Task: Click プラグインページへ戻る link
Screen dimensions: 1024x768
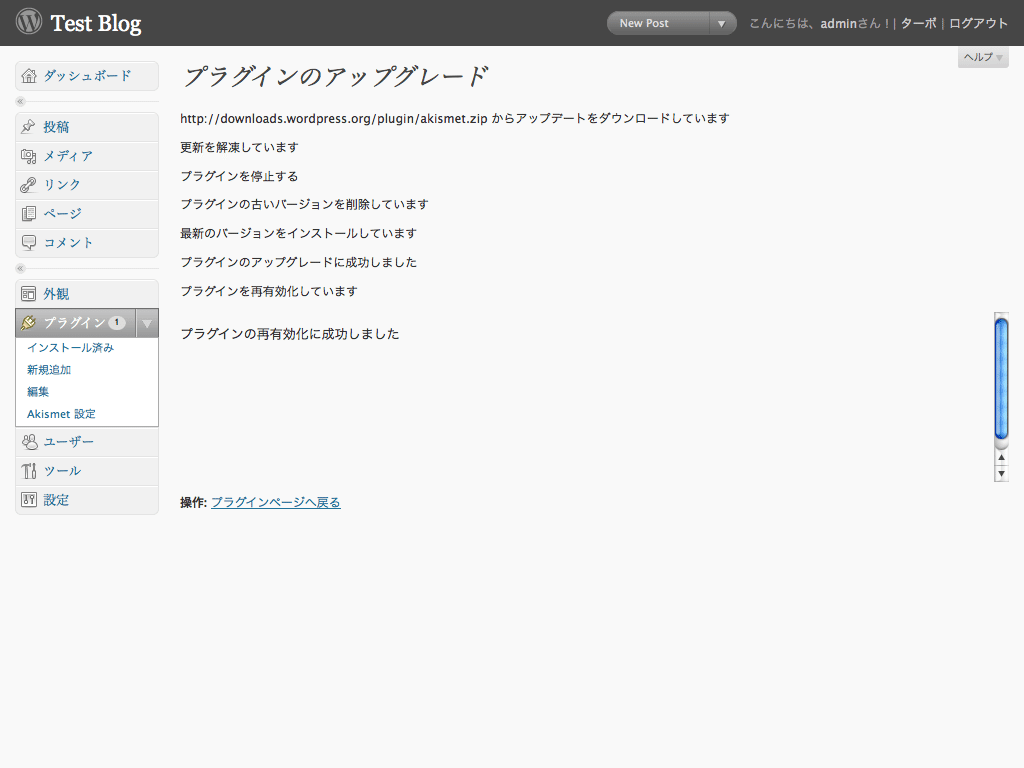Action: tap(276, 502)
